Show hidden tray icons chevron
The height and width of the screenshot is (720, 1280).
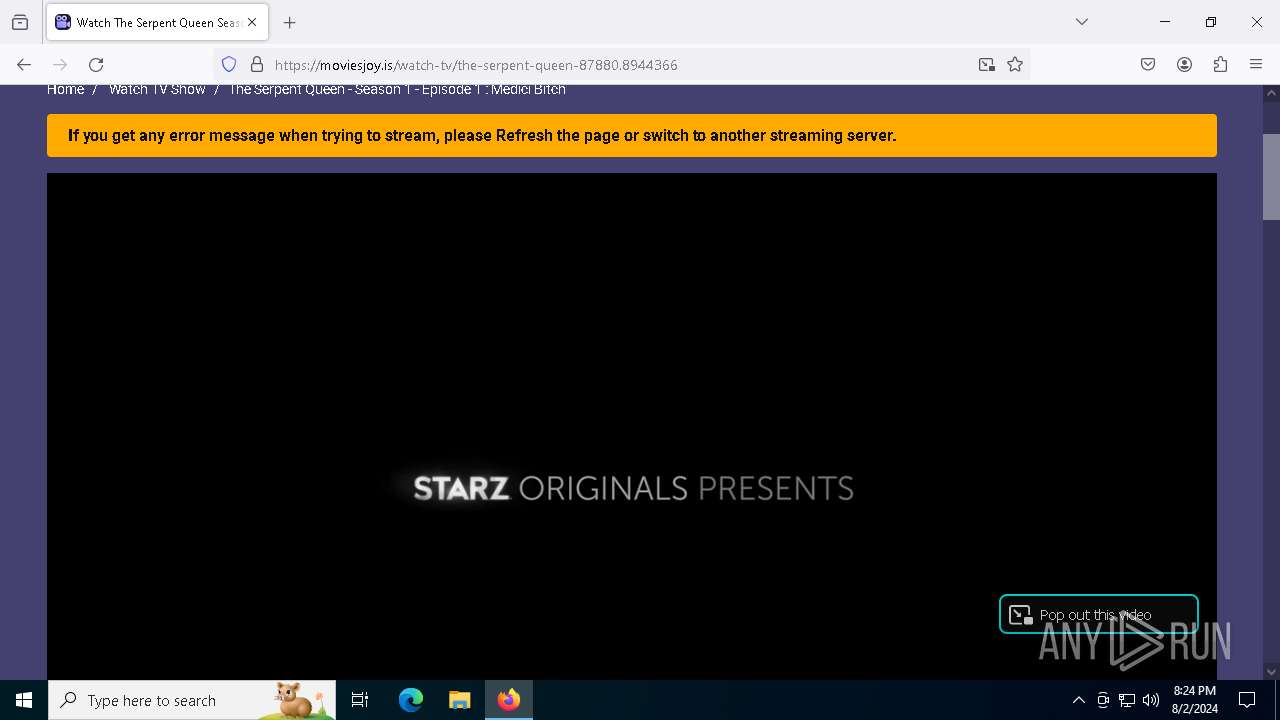[x=1078, y=700]
